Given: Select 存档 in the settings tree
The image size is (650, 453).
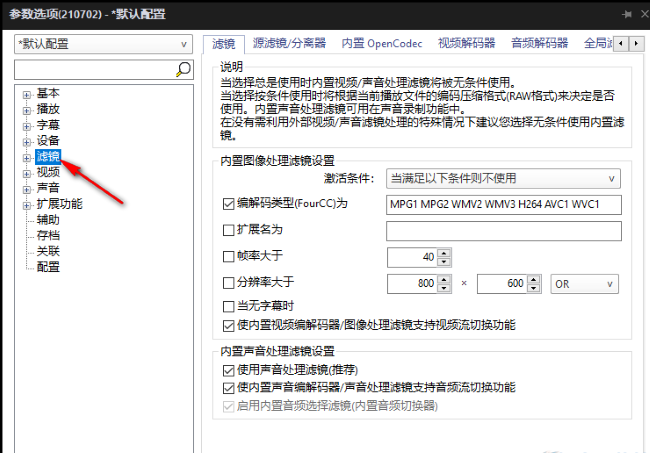Looking at the screenshot, I should point(48,235).
